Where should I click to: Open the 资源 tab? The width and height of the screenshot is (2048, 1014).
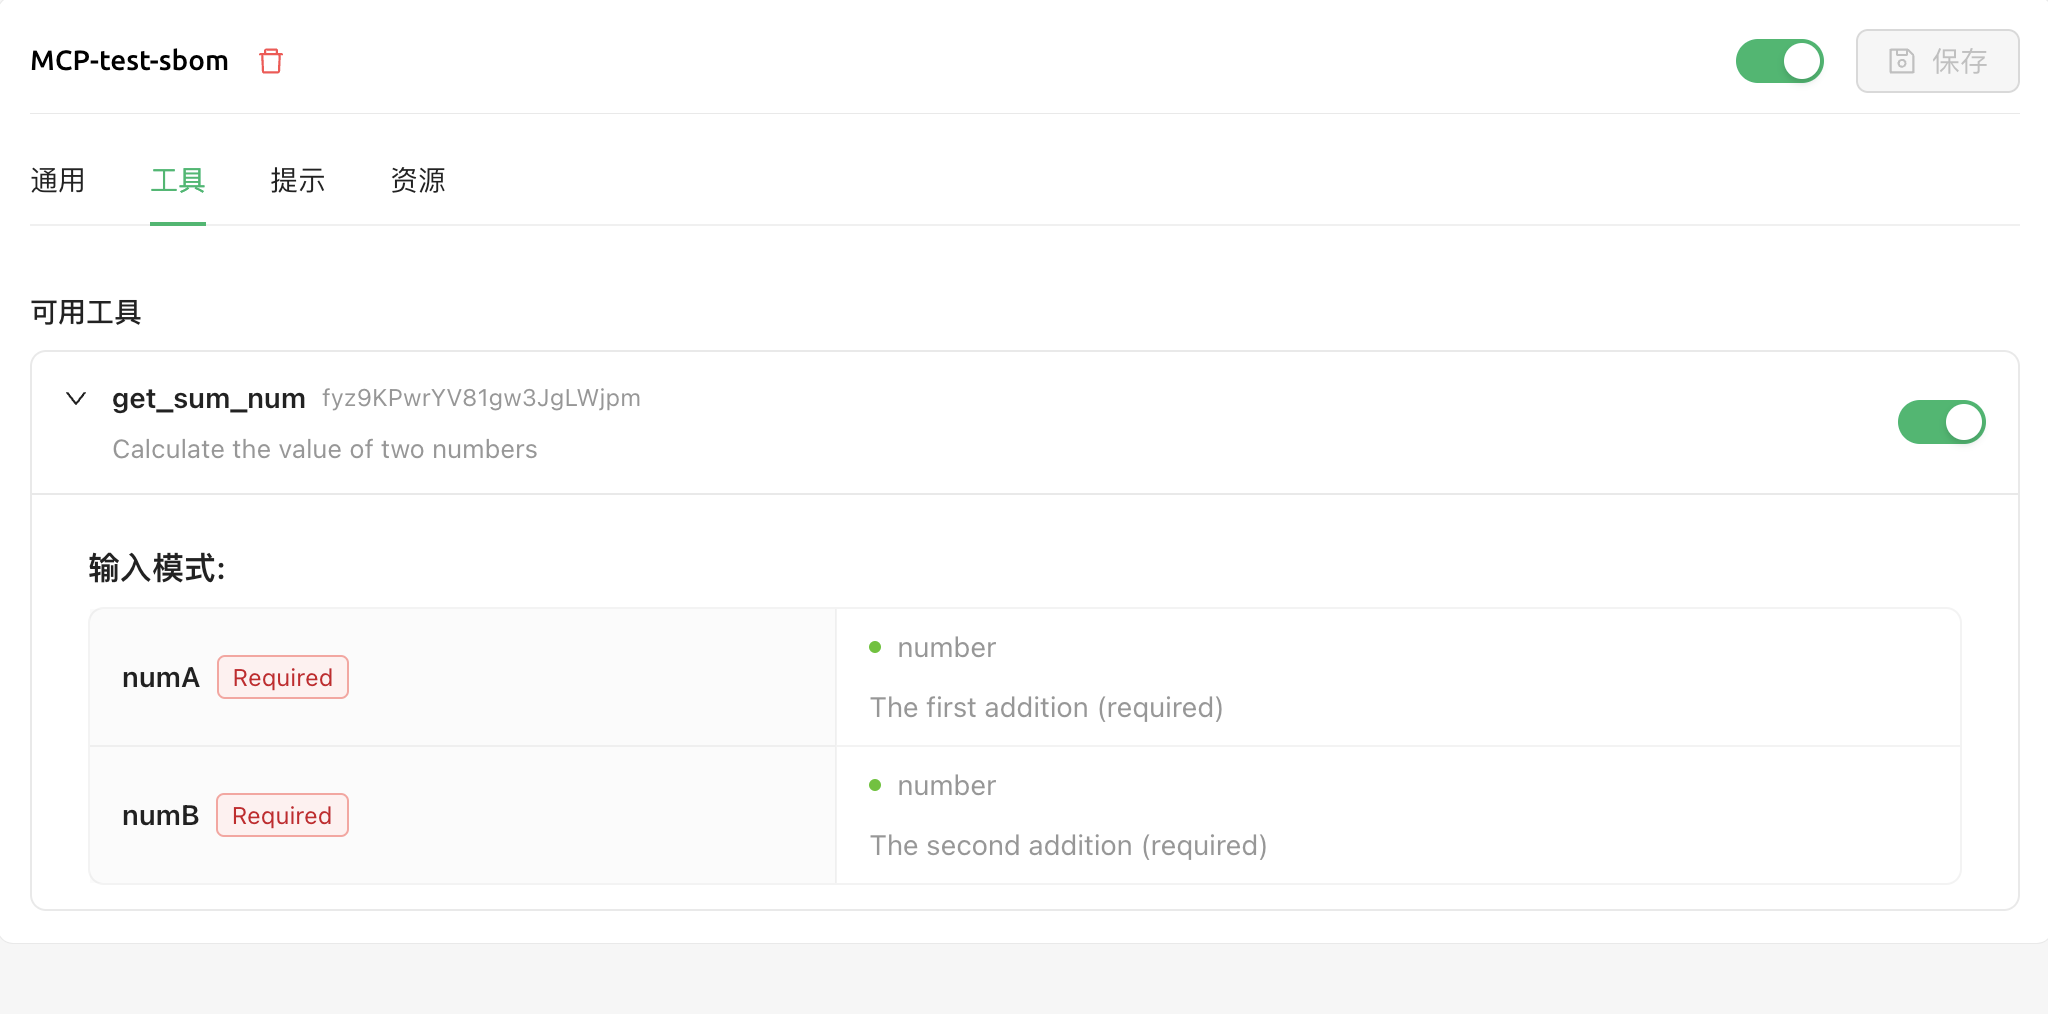click(418, 181)
